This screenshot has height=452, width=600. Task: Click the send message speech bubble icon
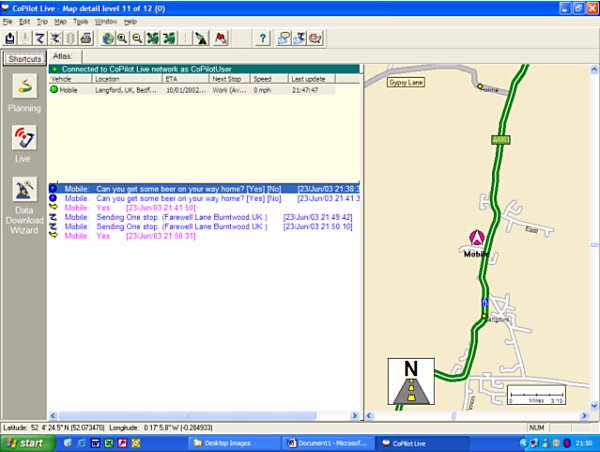[284, 38]
